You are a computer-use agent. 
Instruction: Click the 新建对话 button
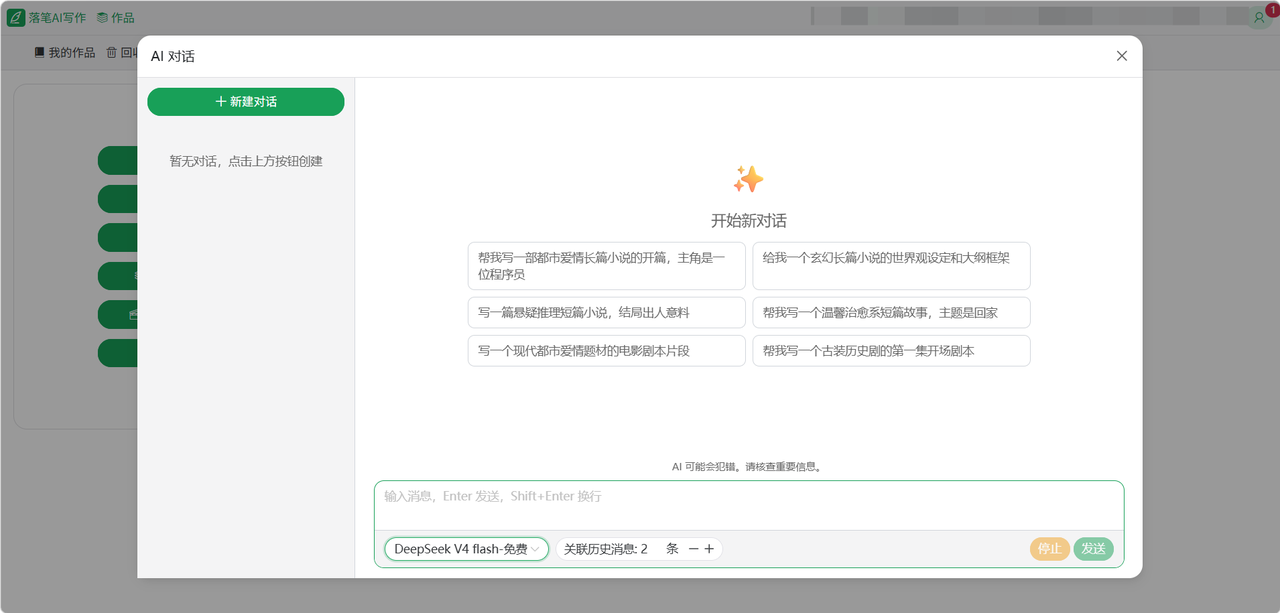pos(246,102)
